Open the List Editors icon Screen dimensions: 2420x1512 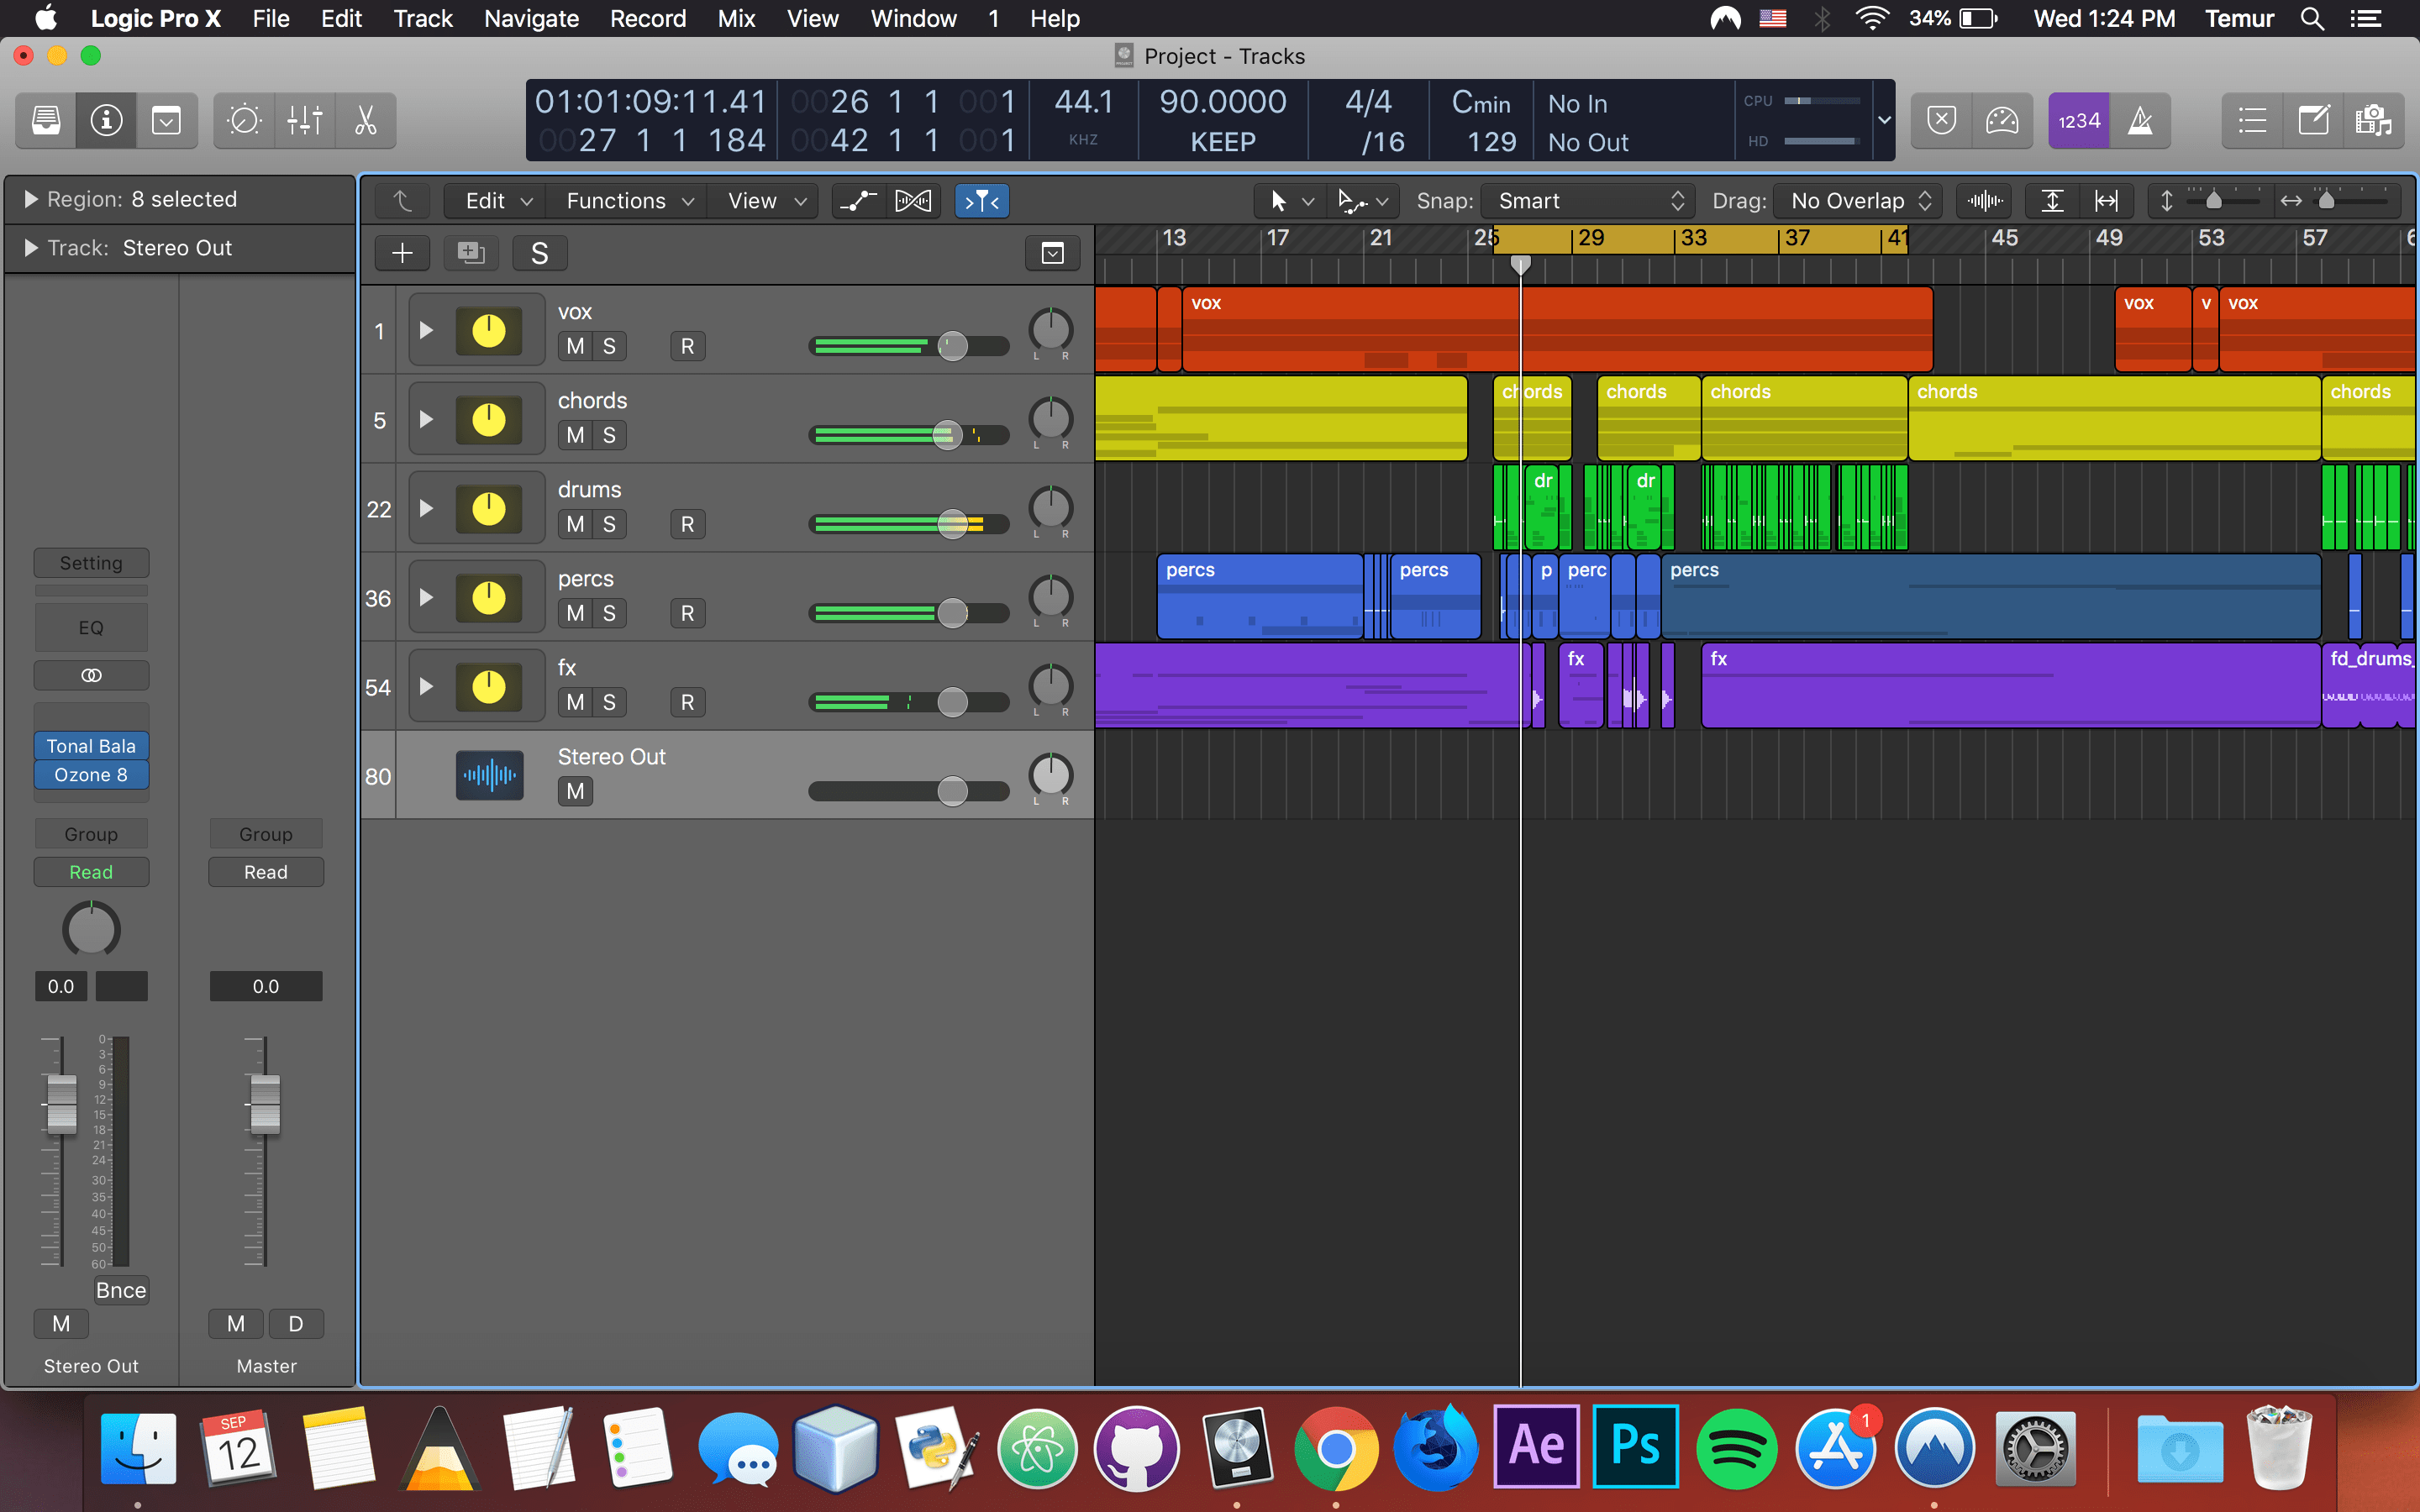point(2251,120)
